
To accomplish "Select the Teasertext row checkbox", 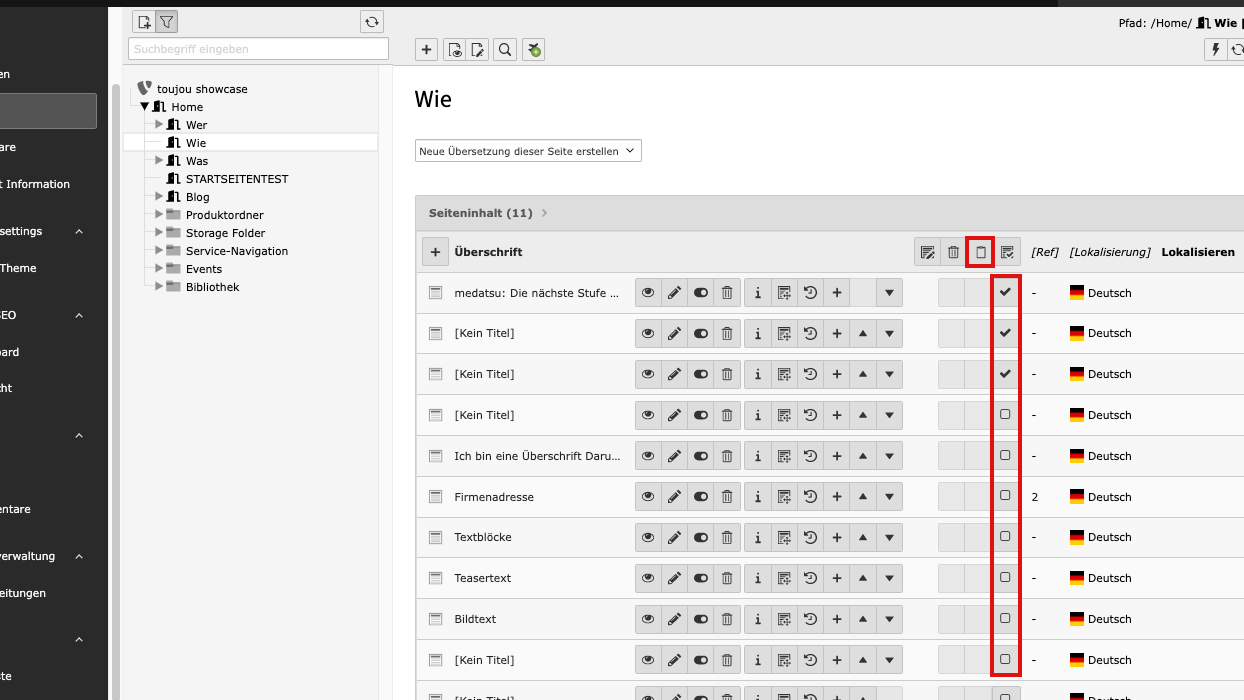I will (x=1005, y=577).
